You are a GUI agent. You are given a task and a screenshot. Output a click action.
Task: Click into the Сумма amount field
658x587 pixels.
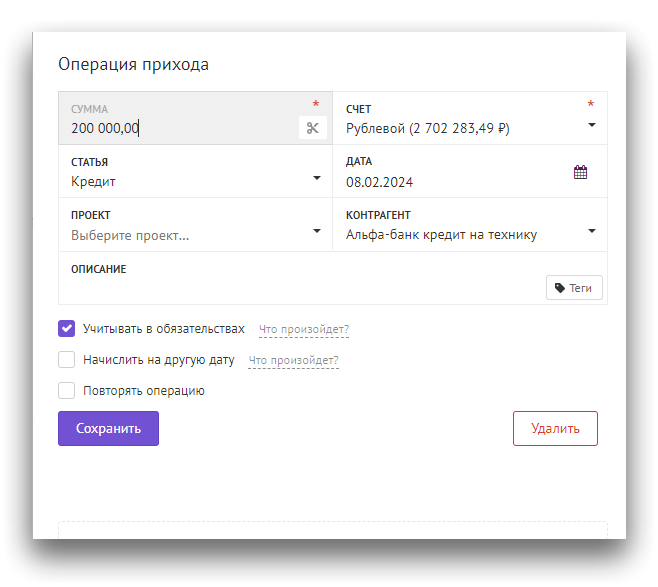(x=180, y=128)
